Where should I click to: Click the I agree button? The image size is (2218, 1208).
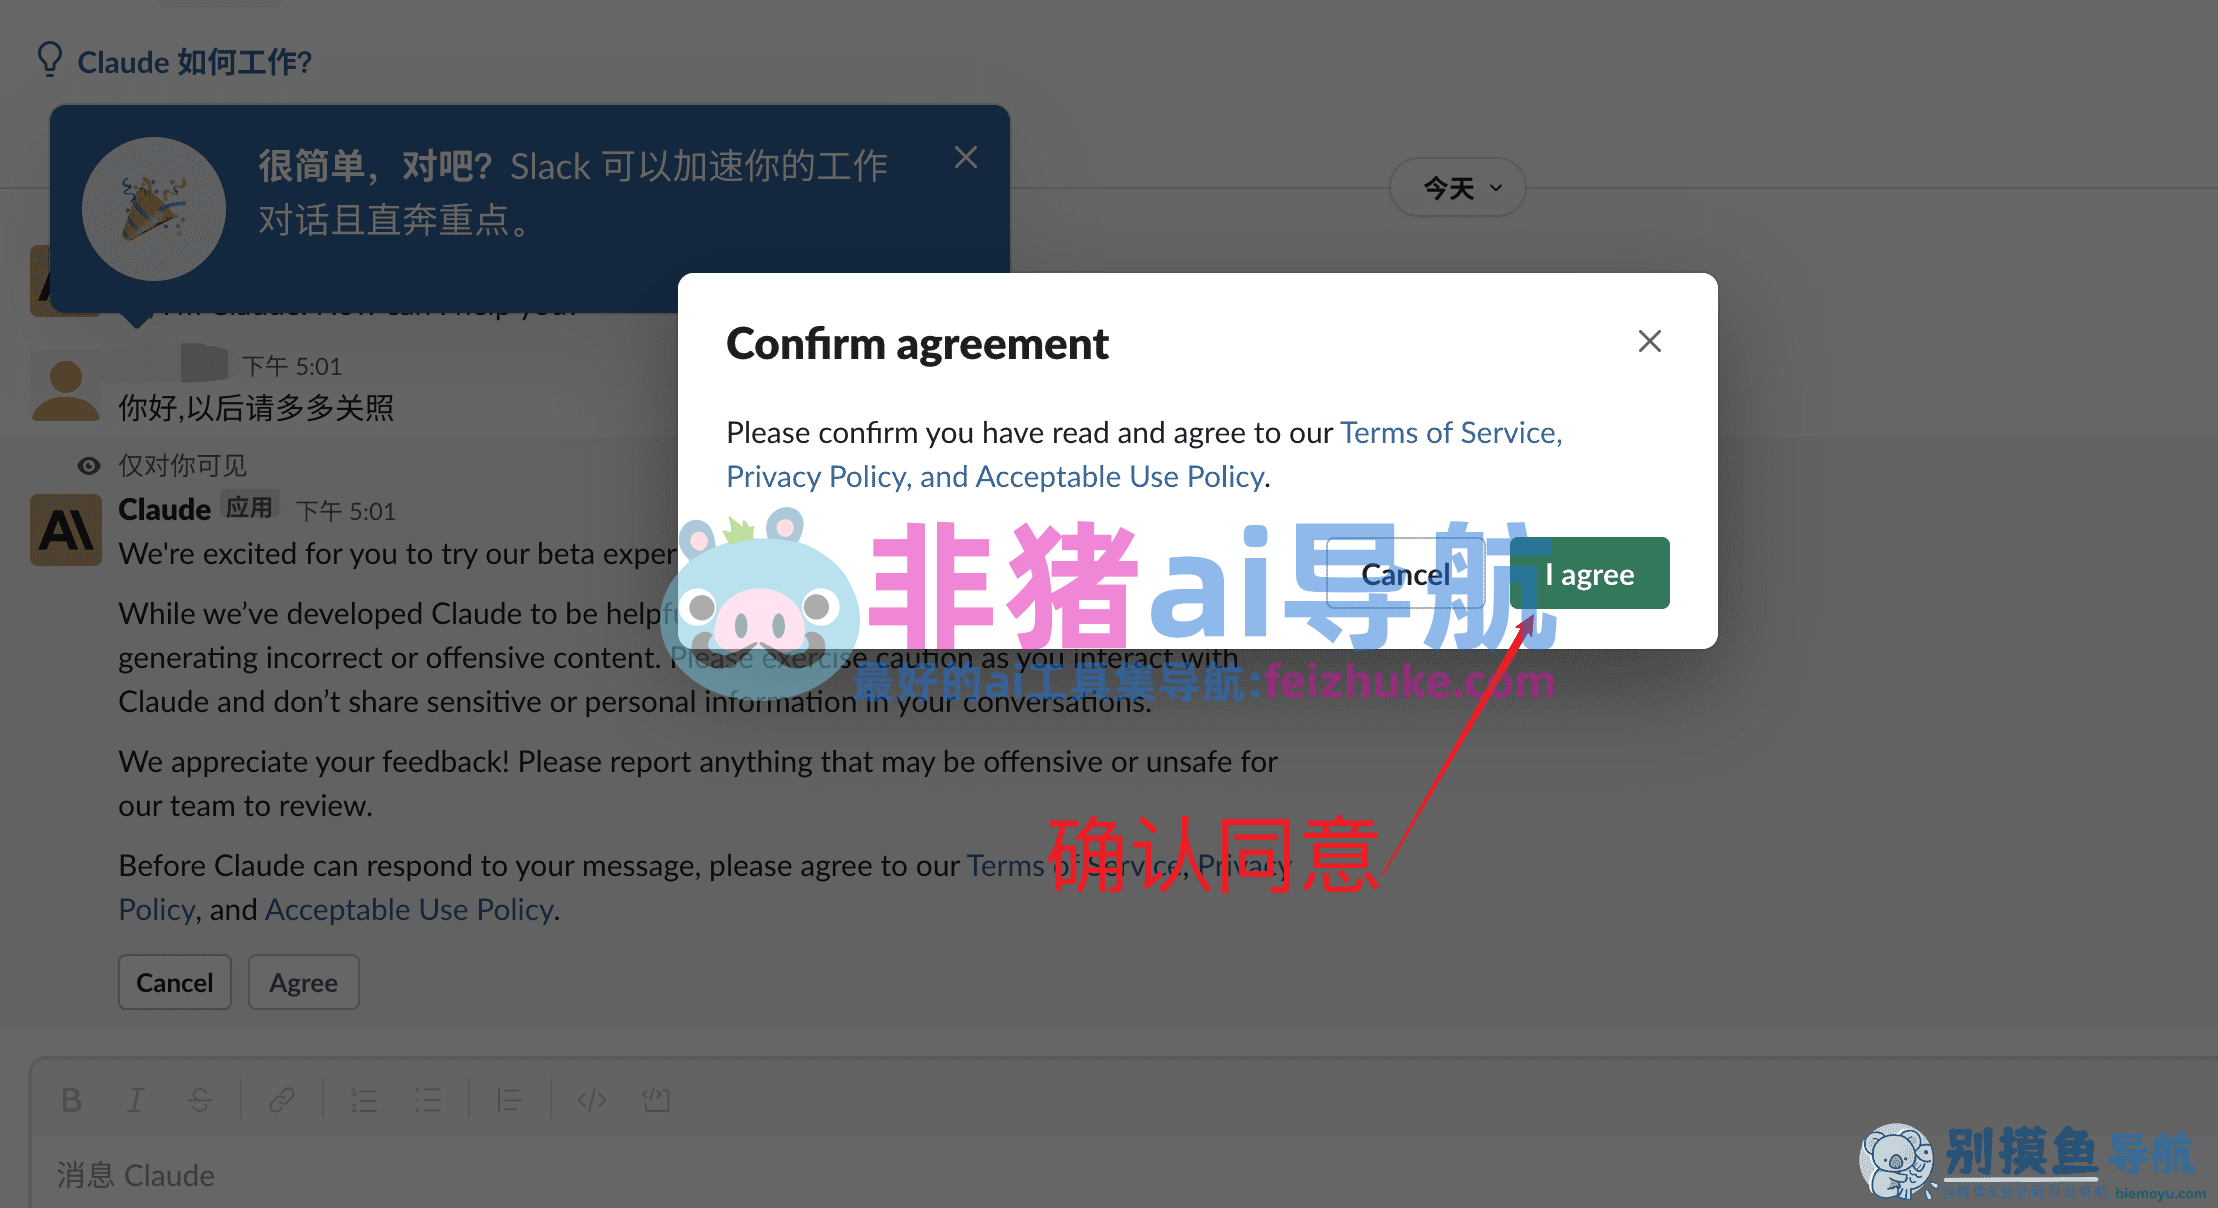coord(1589,573)
